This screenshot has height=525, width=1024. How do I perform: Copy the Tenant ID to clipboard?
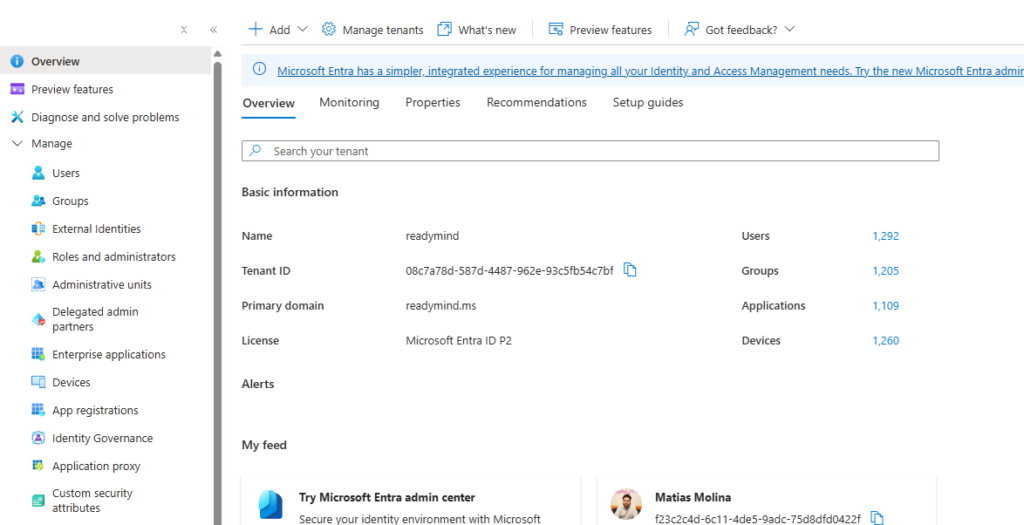click(x=630, y=270)
